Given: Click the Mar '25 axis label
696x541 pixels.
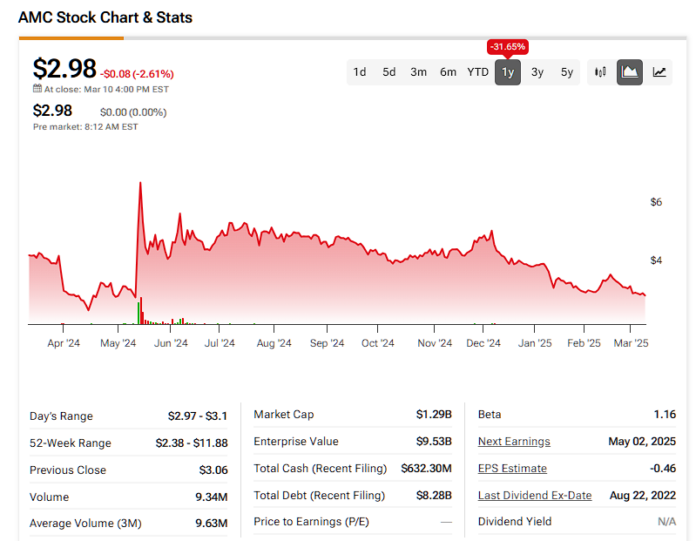Looking at the screenshot, I should [631, 343].
